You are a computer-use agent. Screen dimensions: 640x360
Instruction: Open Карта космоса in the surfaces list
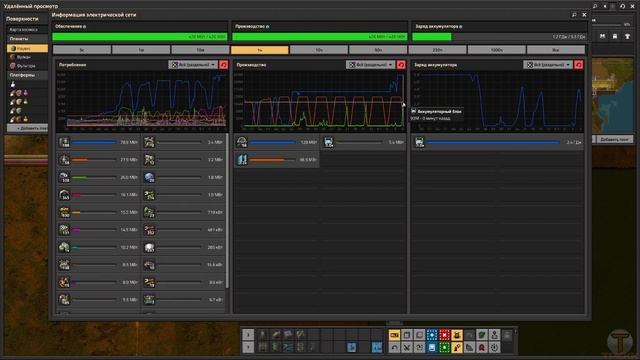tap(27, 29)
